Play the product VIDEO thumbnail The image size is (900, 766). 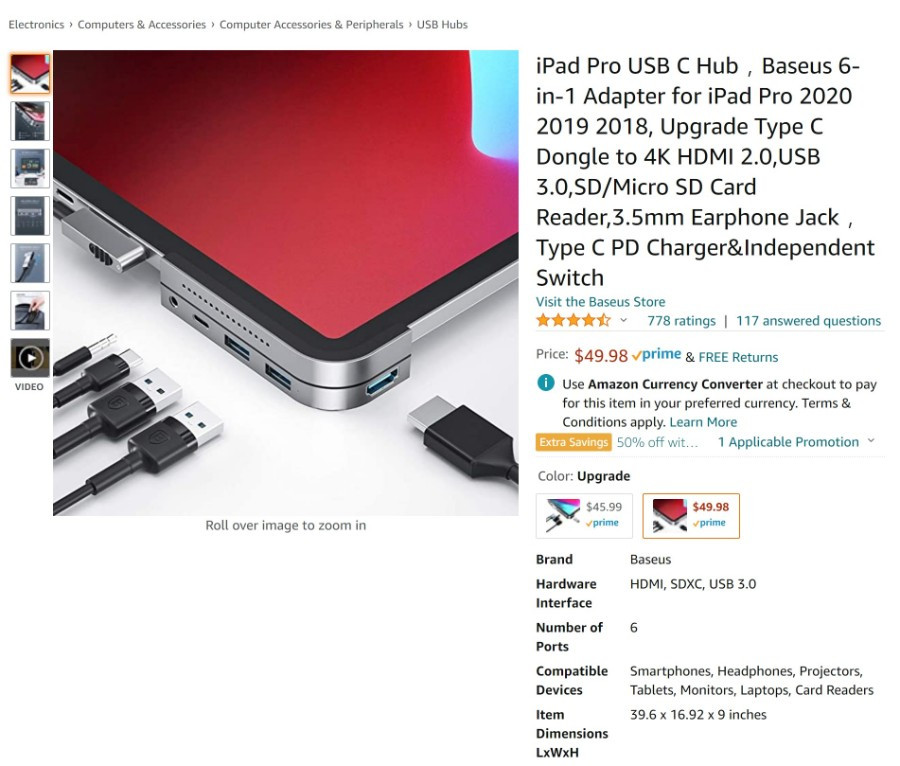point(30,358)
